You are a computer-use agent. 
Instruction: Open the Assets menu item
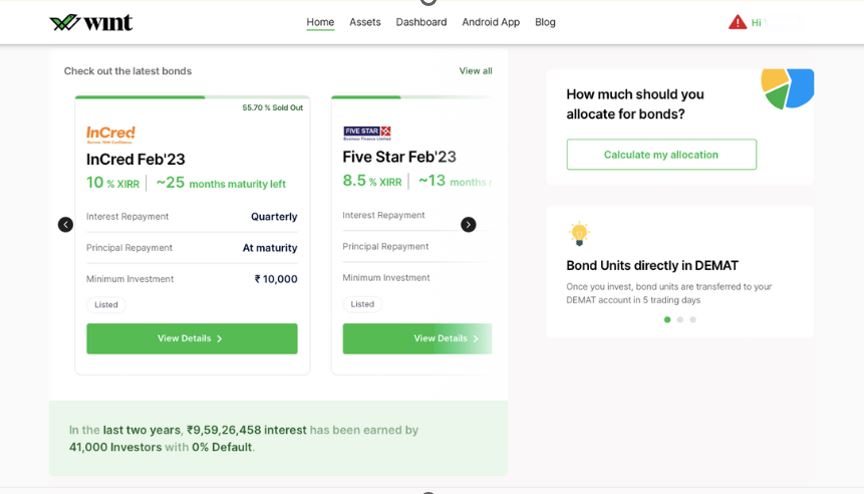click(365, 22)
